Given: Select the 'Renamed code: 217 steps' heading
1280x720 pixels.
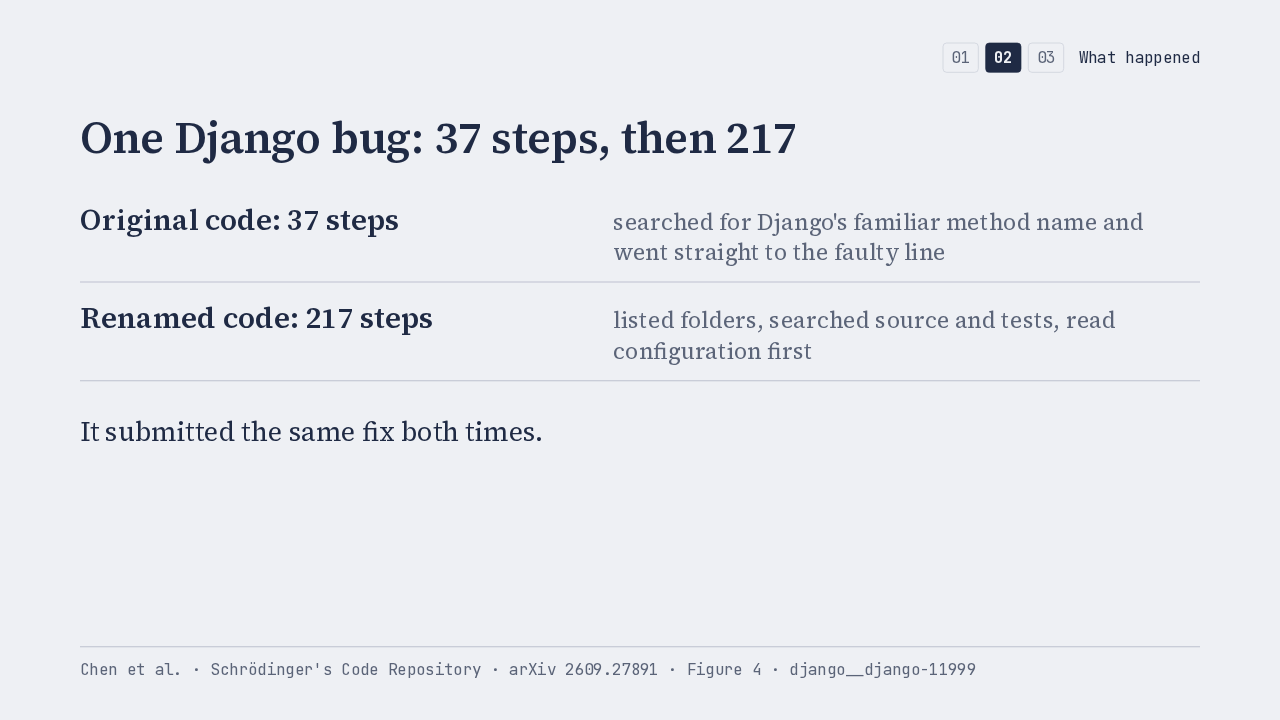Looking at the screenshot, I should 256,318.
